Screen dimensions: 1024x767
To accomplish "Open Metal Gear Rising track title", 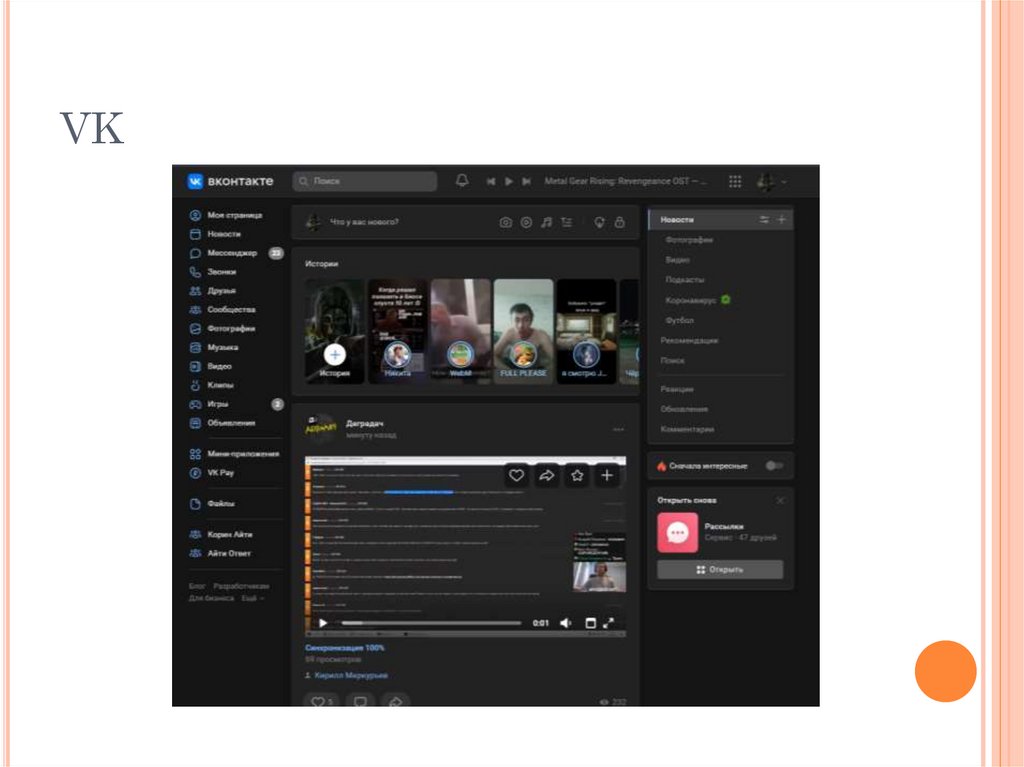I will [x=626, y=181].
